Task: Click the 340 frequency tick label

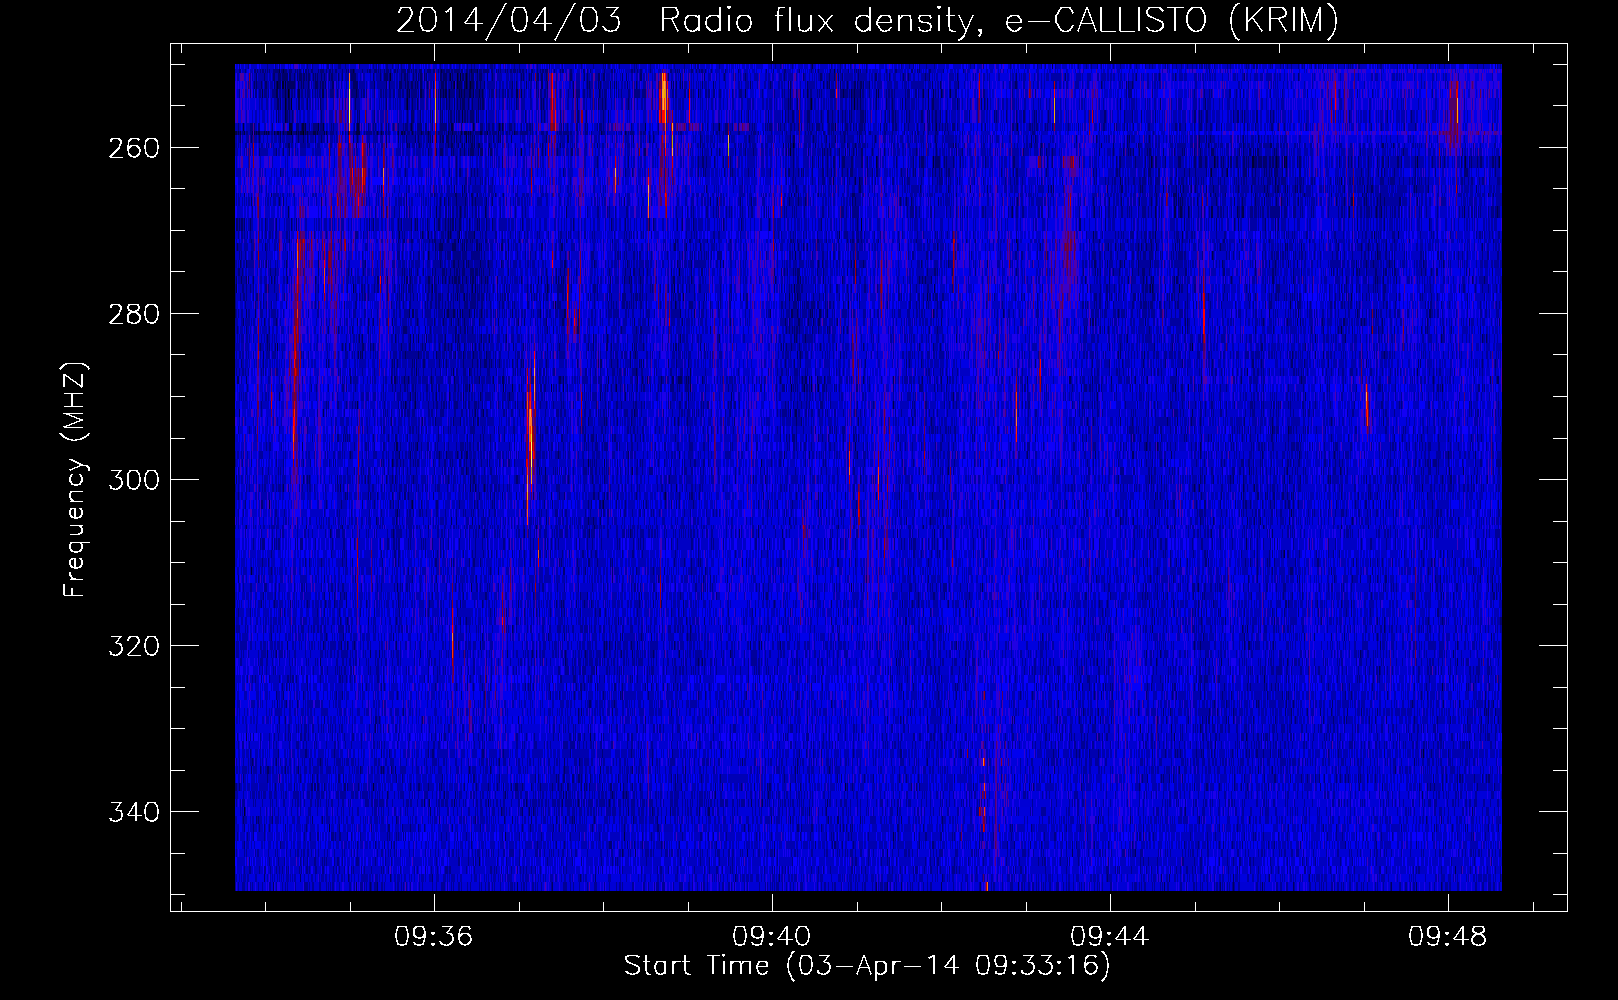Action: click(133, 812)
